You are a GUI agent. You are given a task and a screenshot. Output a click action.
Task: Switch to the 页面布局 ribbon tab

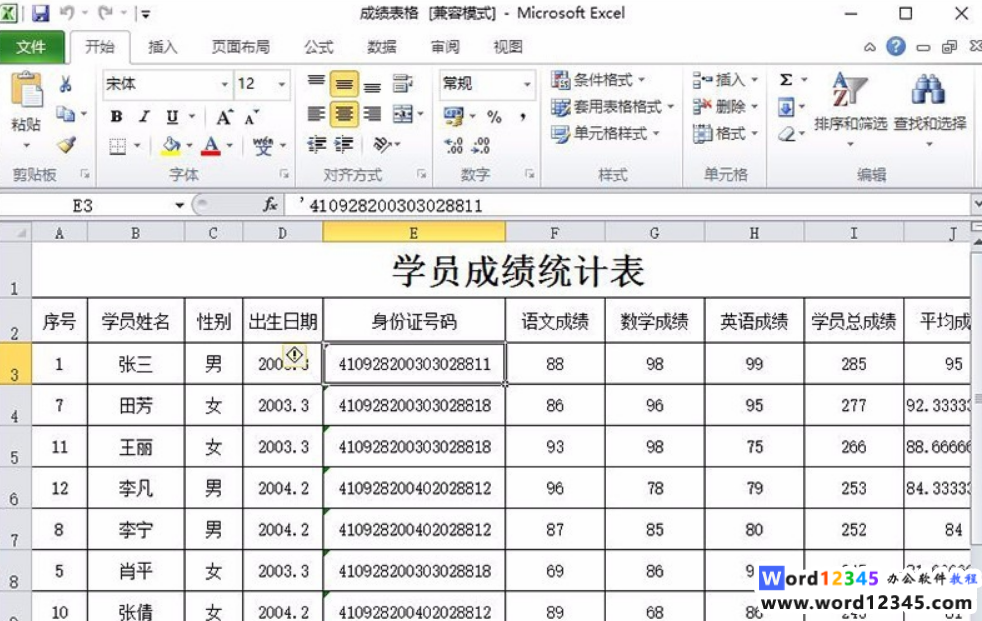pyautogui.click(x=240, y=47)
